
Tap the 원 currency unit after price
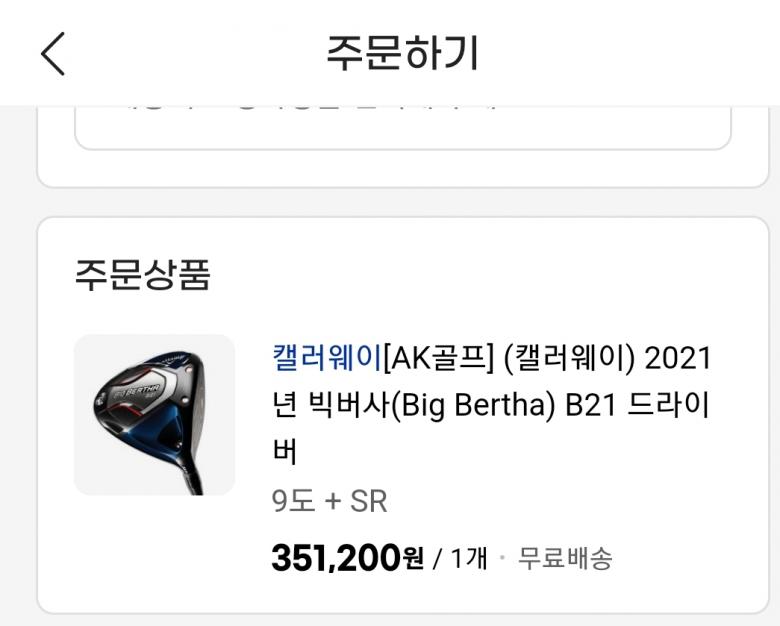pyautogui.click(x=413, y=558)
